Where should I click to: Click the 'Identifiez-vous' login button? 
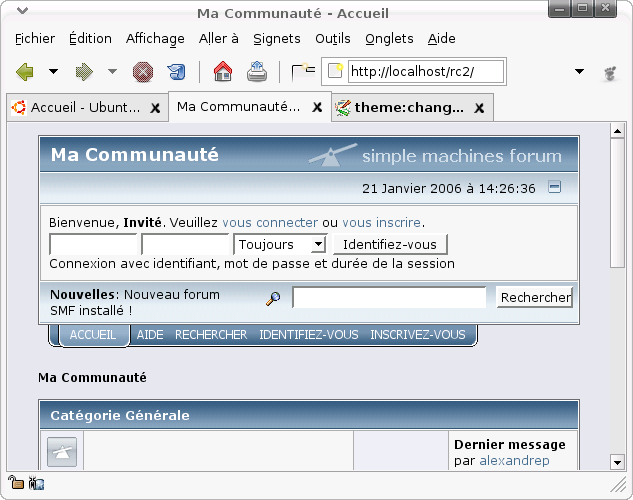pyautogui.click(x=390, y=244)
